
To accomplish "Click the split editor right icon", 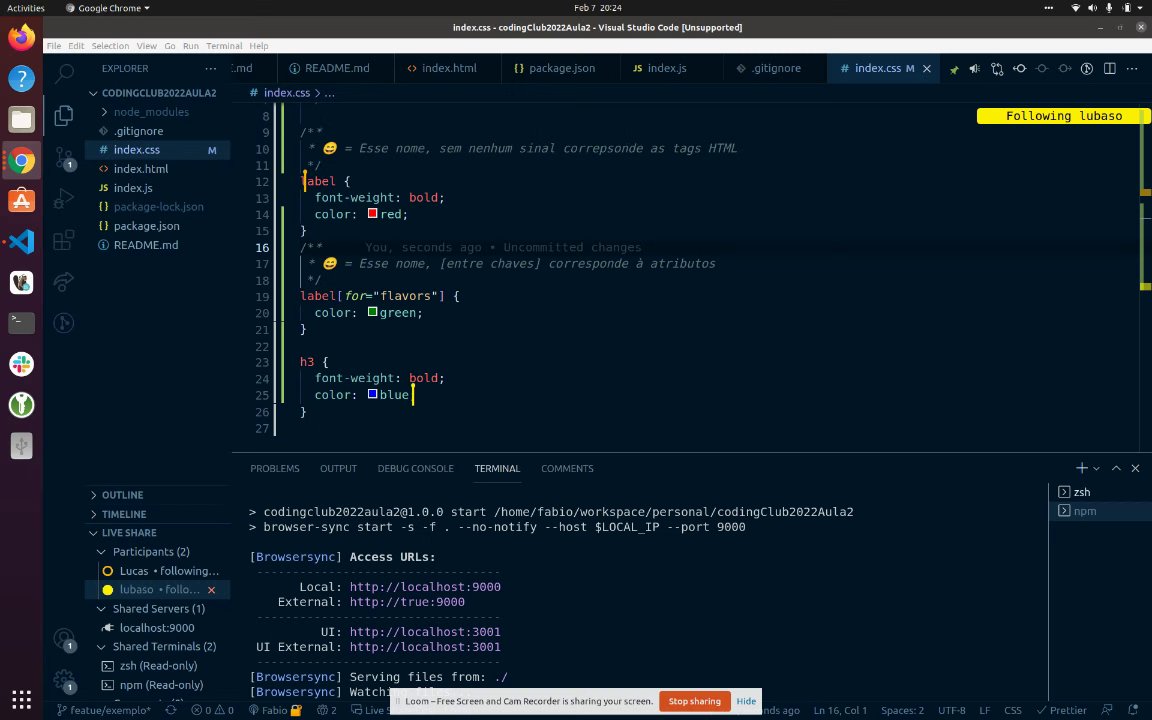I will pos(1108,69).
